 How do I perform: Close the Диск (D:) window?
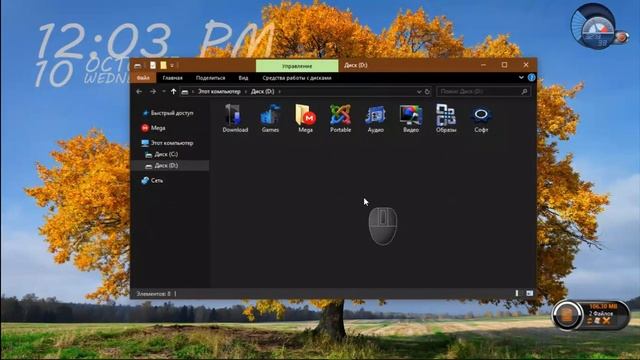526,65
